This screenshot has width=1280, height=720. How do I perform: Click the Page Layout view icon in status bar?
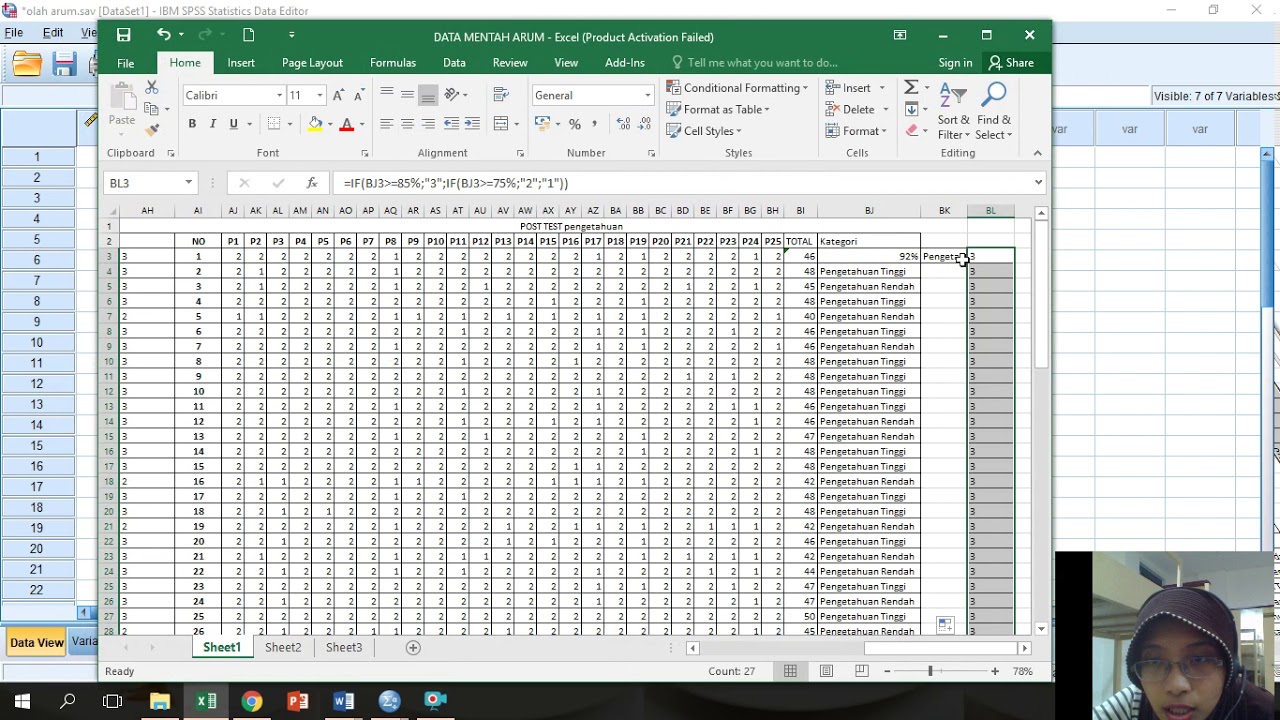(x=826, y=671)
